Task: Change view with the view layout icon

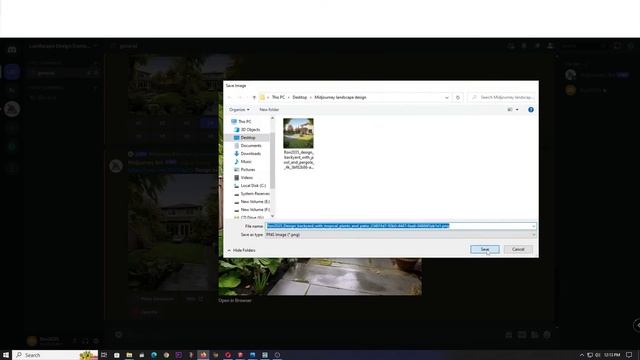Action: 510,110
